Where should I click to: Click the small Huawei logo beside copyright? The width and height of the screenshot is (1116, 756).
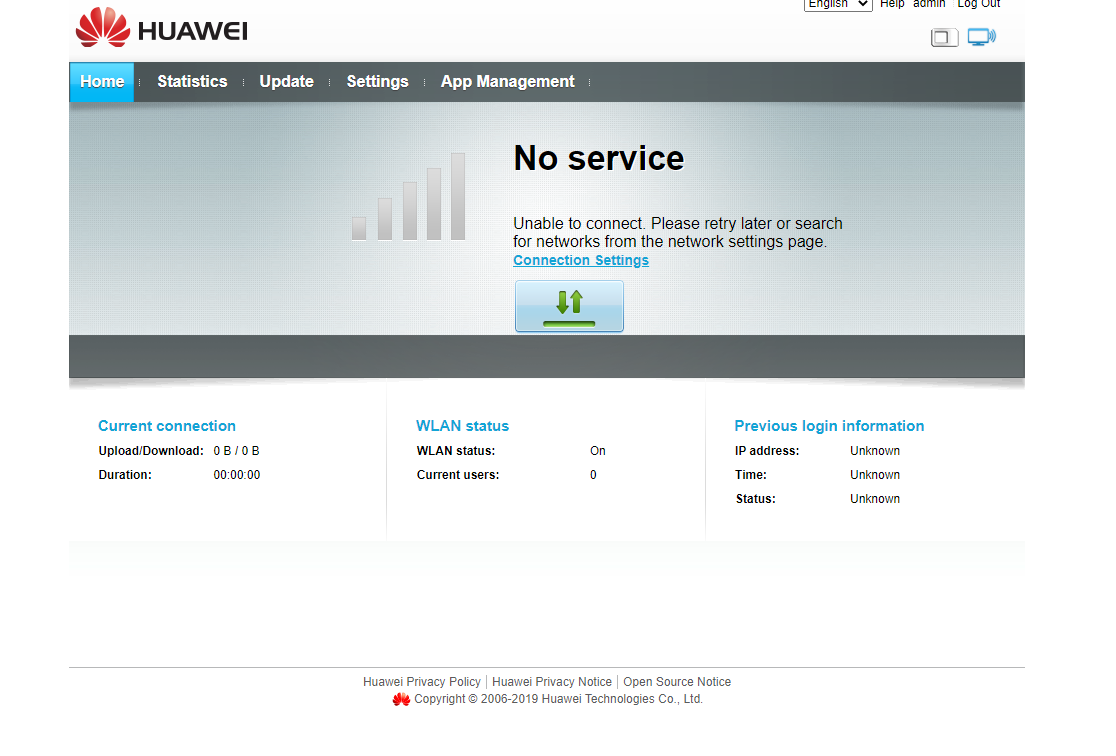tap(401, 700)
